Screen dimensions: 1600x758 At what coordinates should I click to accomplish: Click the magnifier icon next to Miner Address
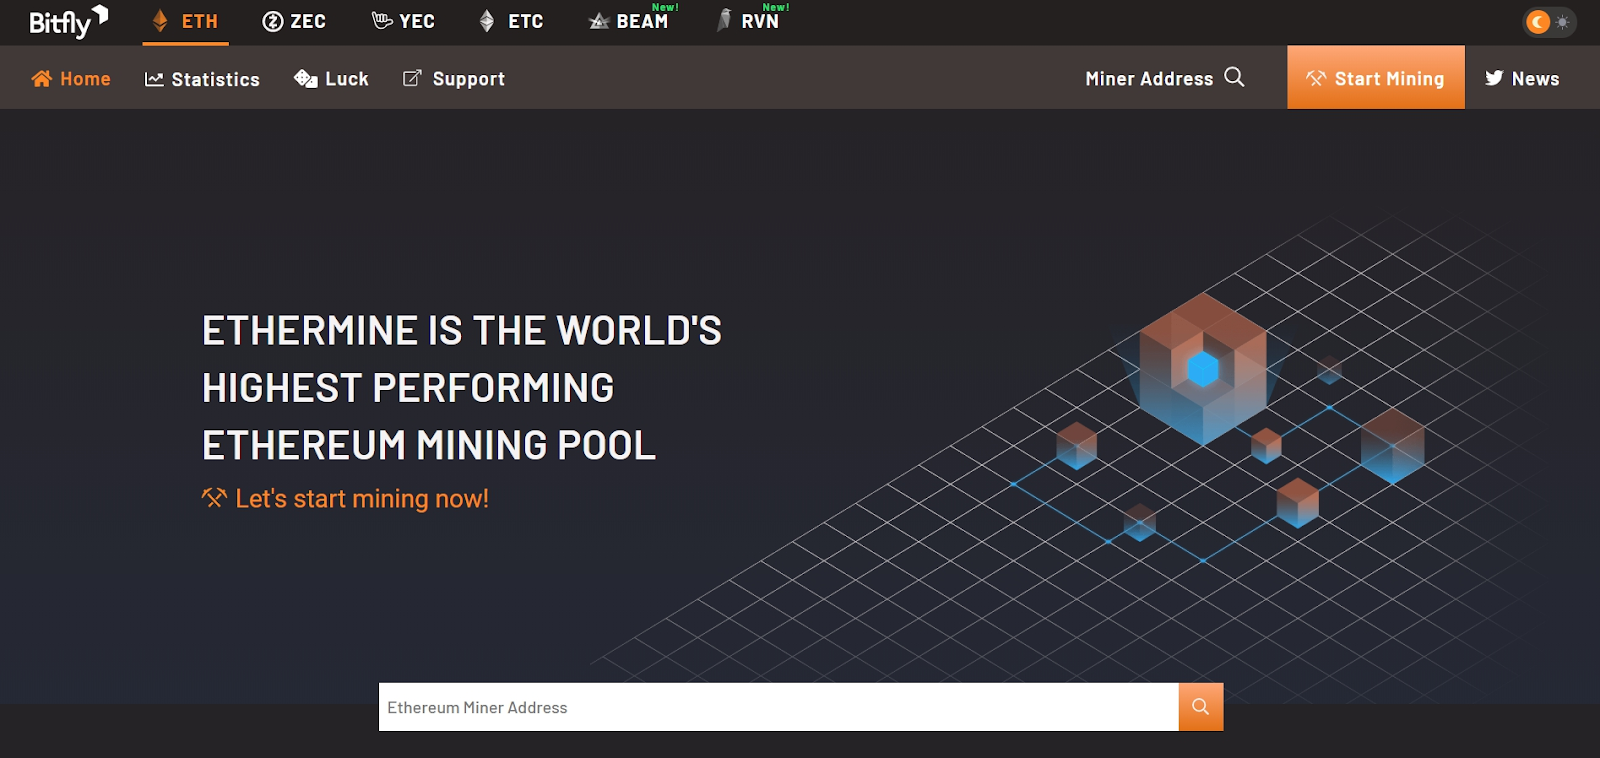[1235, 77]
